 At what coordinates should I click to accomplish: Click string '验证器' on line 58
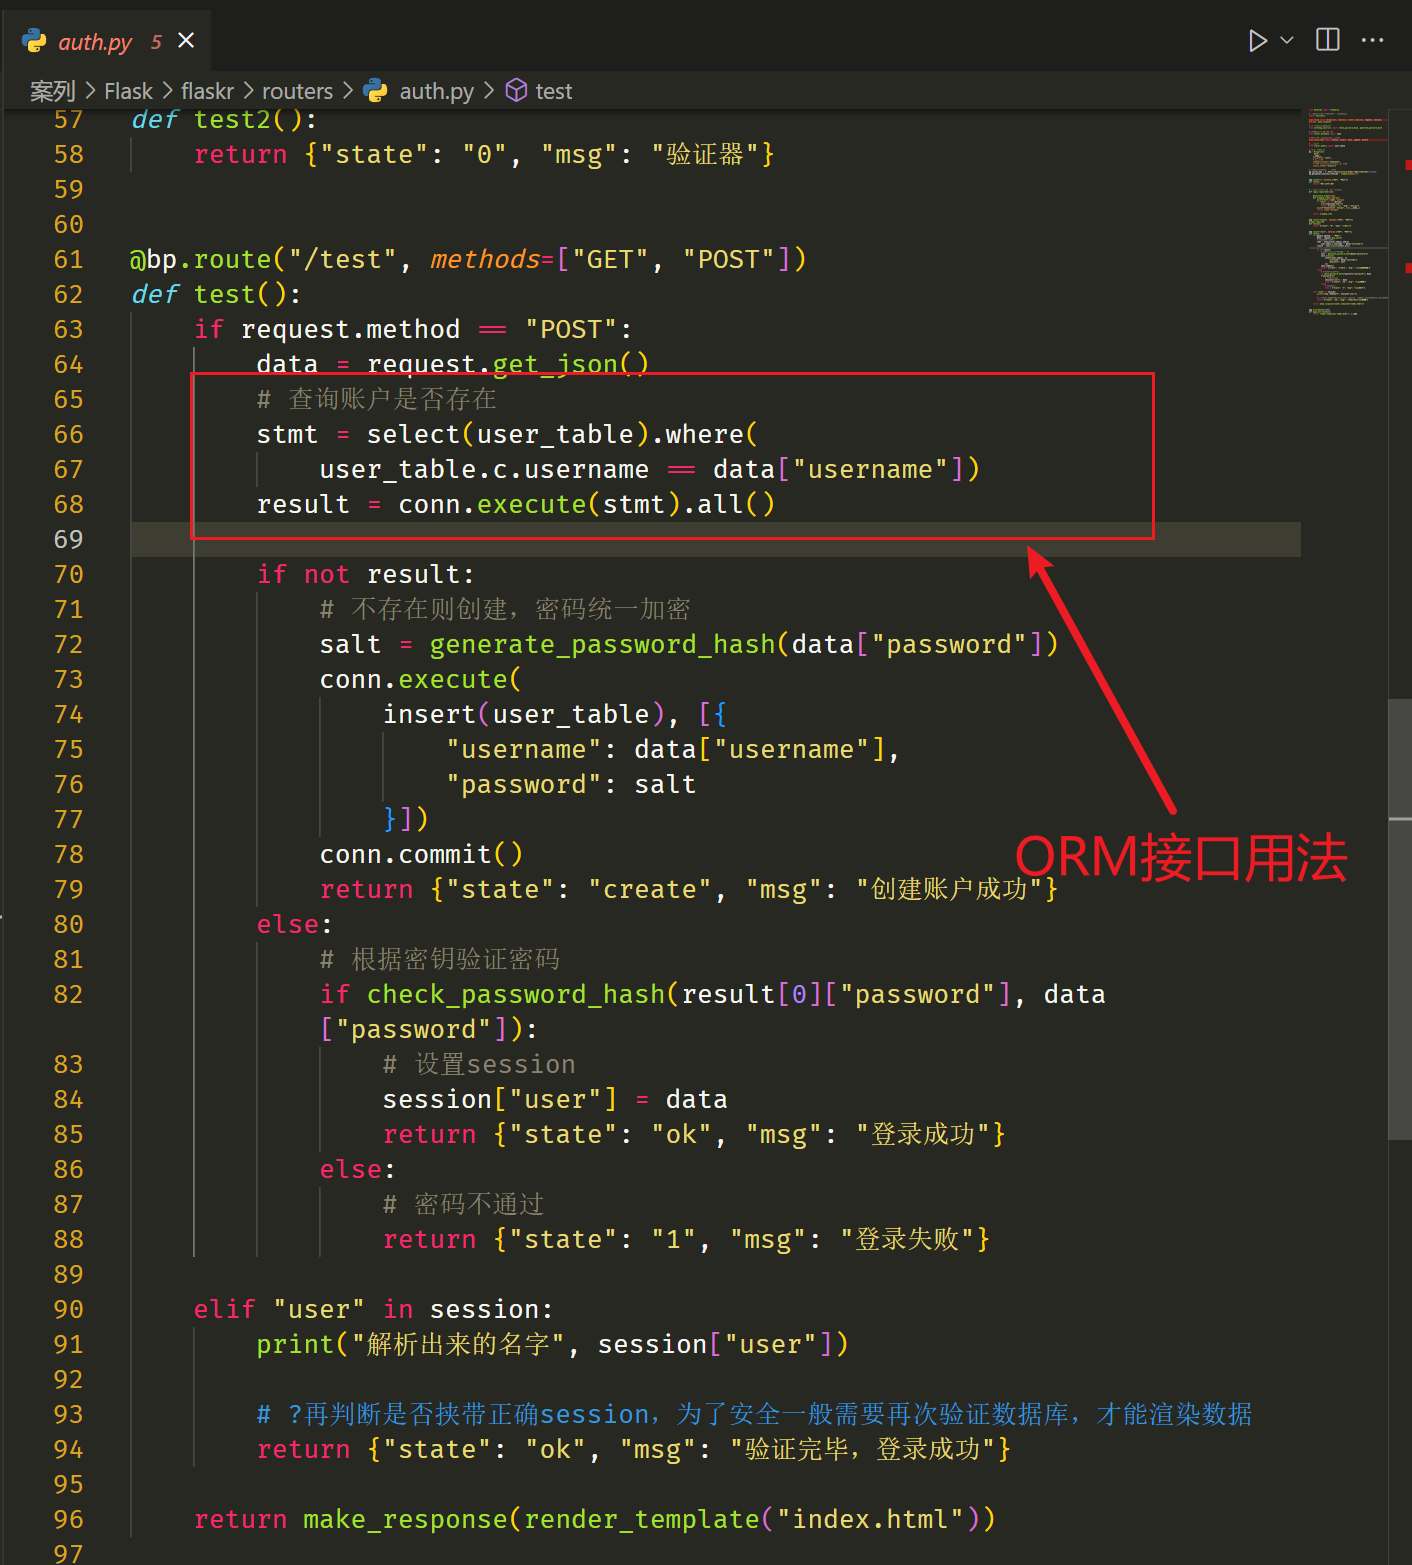[x=705, y=155]
